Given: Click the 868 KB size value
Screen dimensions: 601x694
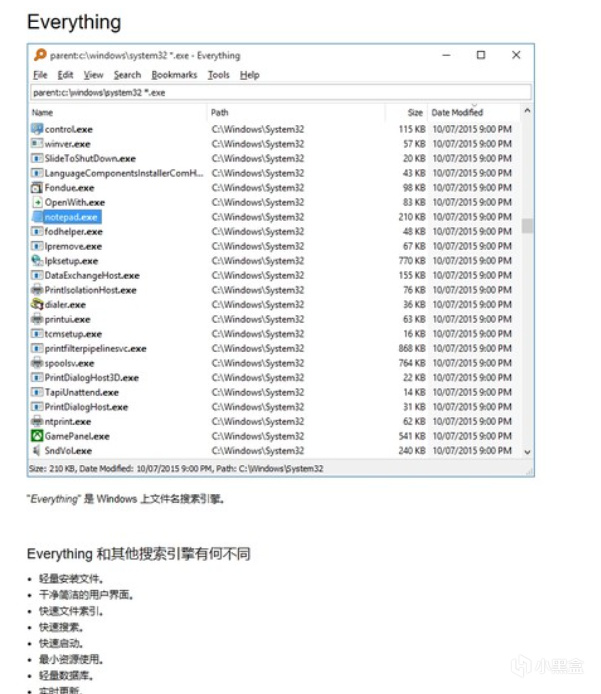Looking at the screenshot, I should (412, 348).
